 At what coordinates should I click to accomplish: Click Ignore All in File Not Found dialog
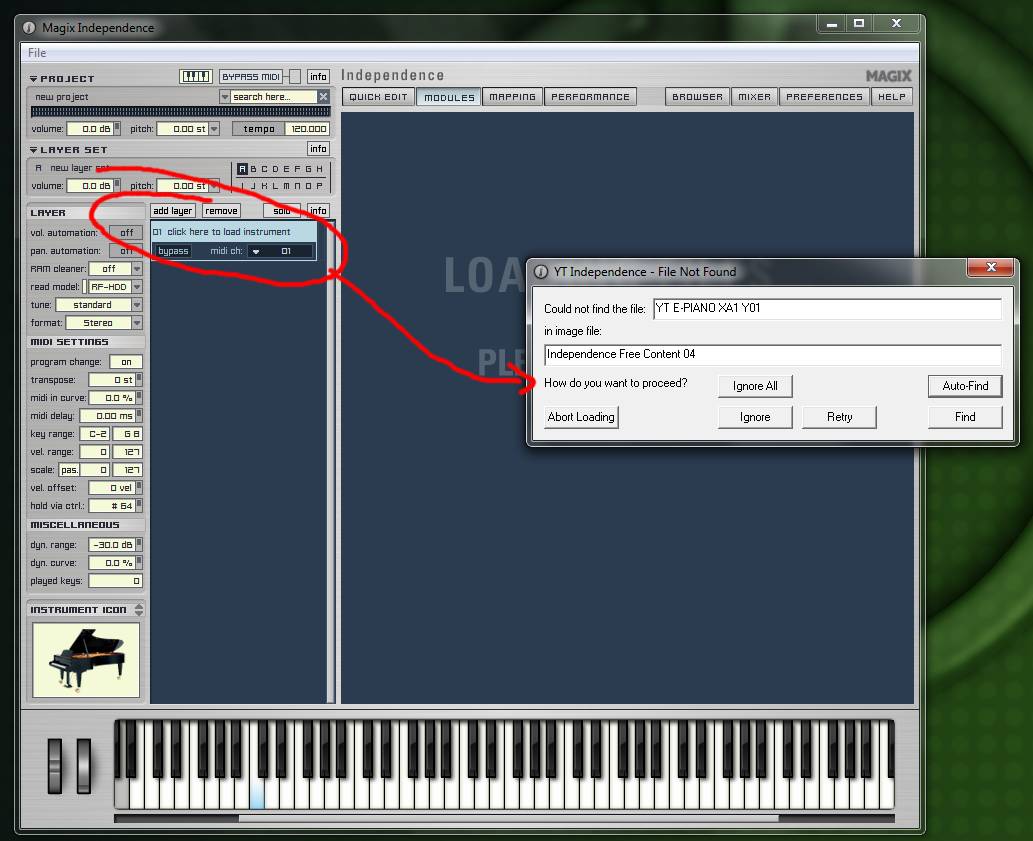755,386
